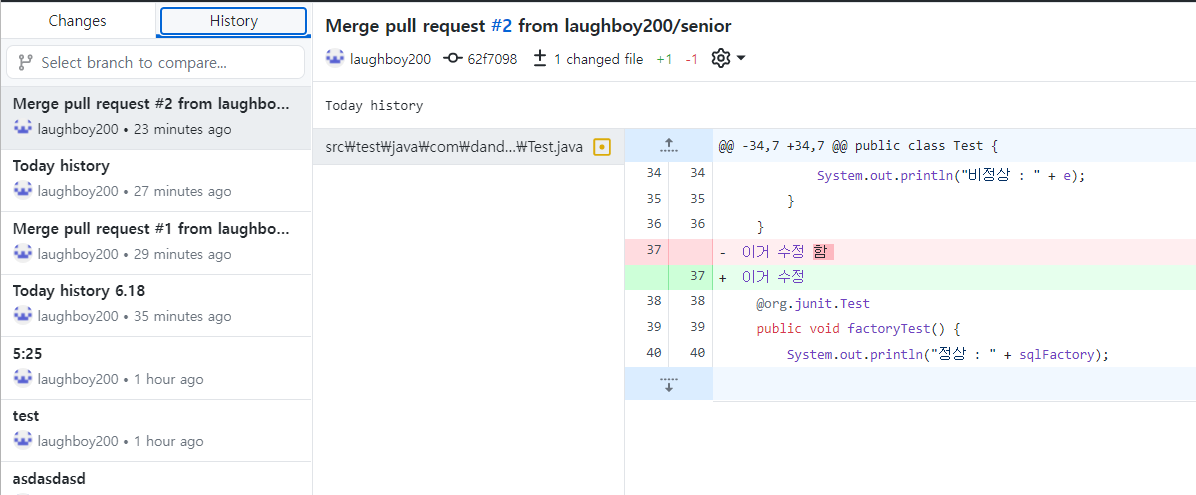Viewport: 1196px width, 495px height.
Task: Select the Today history 6.18 commit
Action: click(156, 305)
